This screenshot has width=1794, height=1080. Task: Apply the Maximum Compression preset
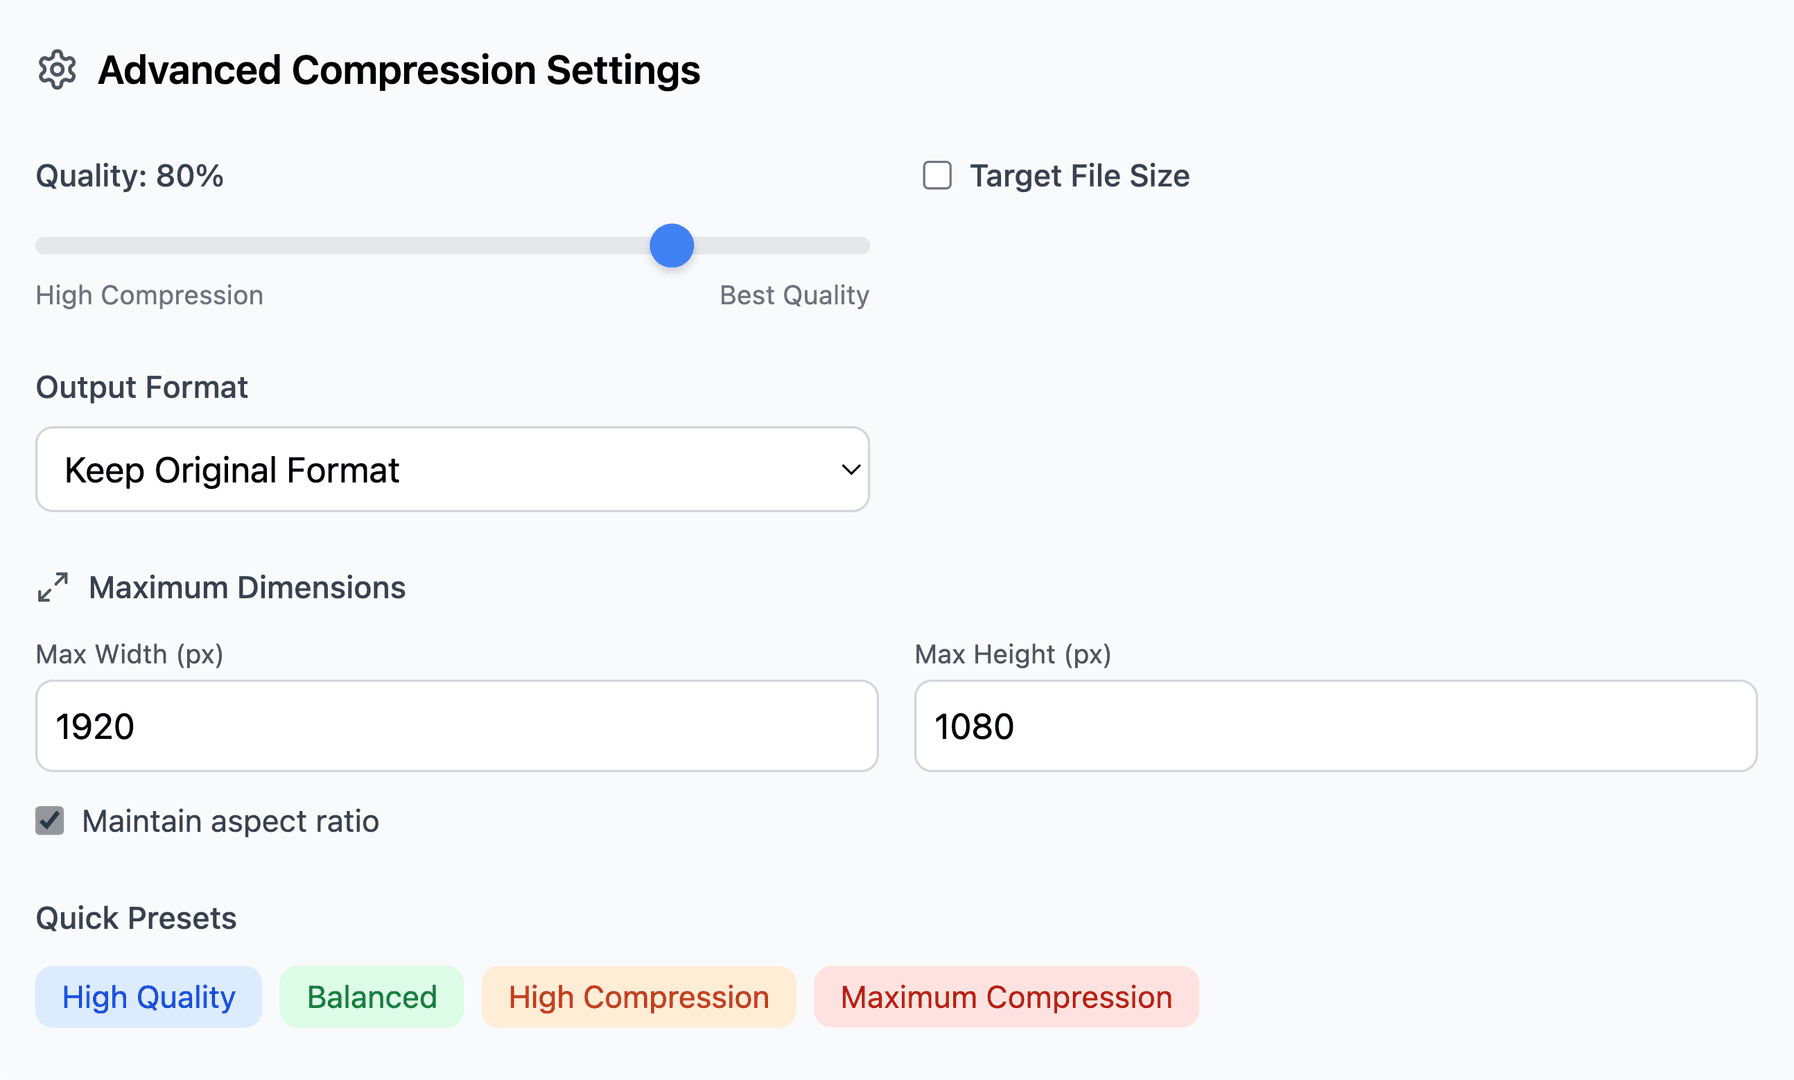(1006, 996)
